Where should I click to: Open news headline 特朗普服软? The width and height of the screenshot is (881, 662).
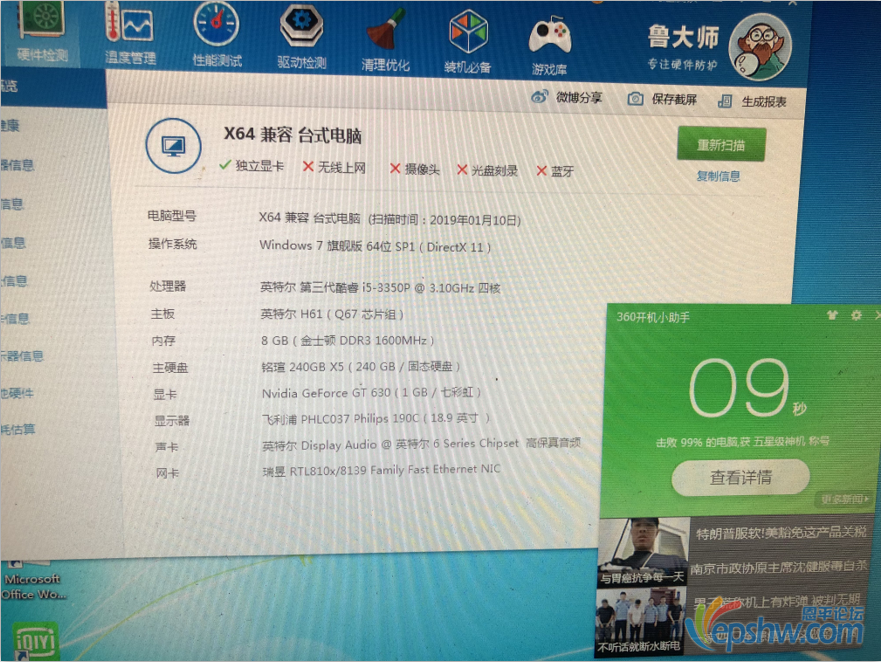(781, 533)
